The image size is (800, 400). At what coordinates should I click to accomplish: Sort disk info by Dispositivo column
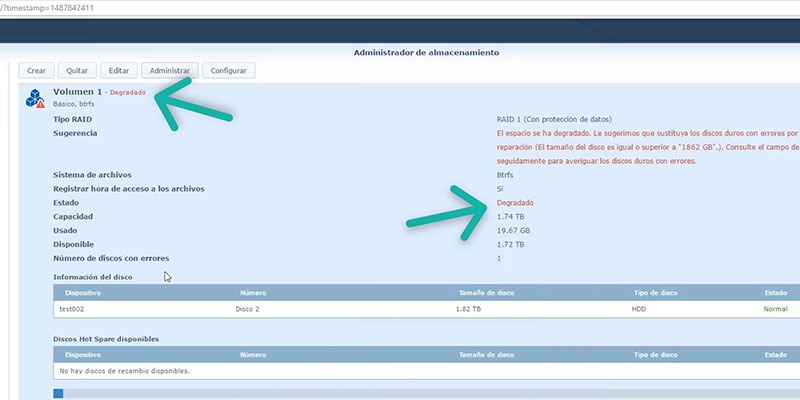pyautogui.click(x=83, y=293)
